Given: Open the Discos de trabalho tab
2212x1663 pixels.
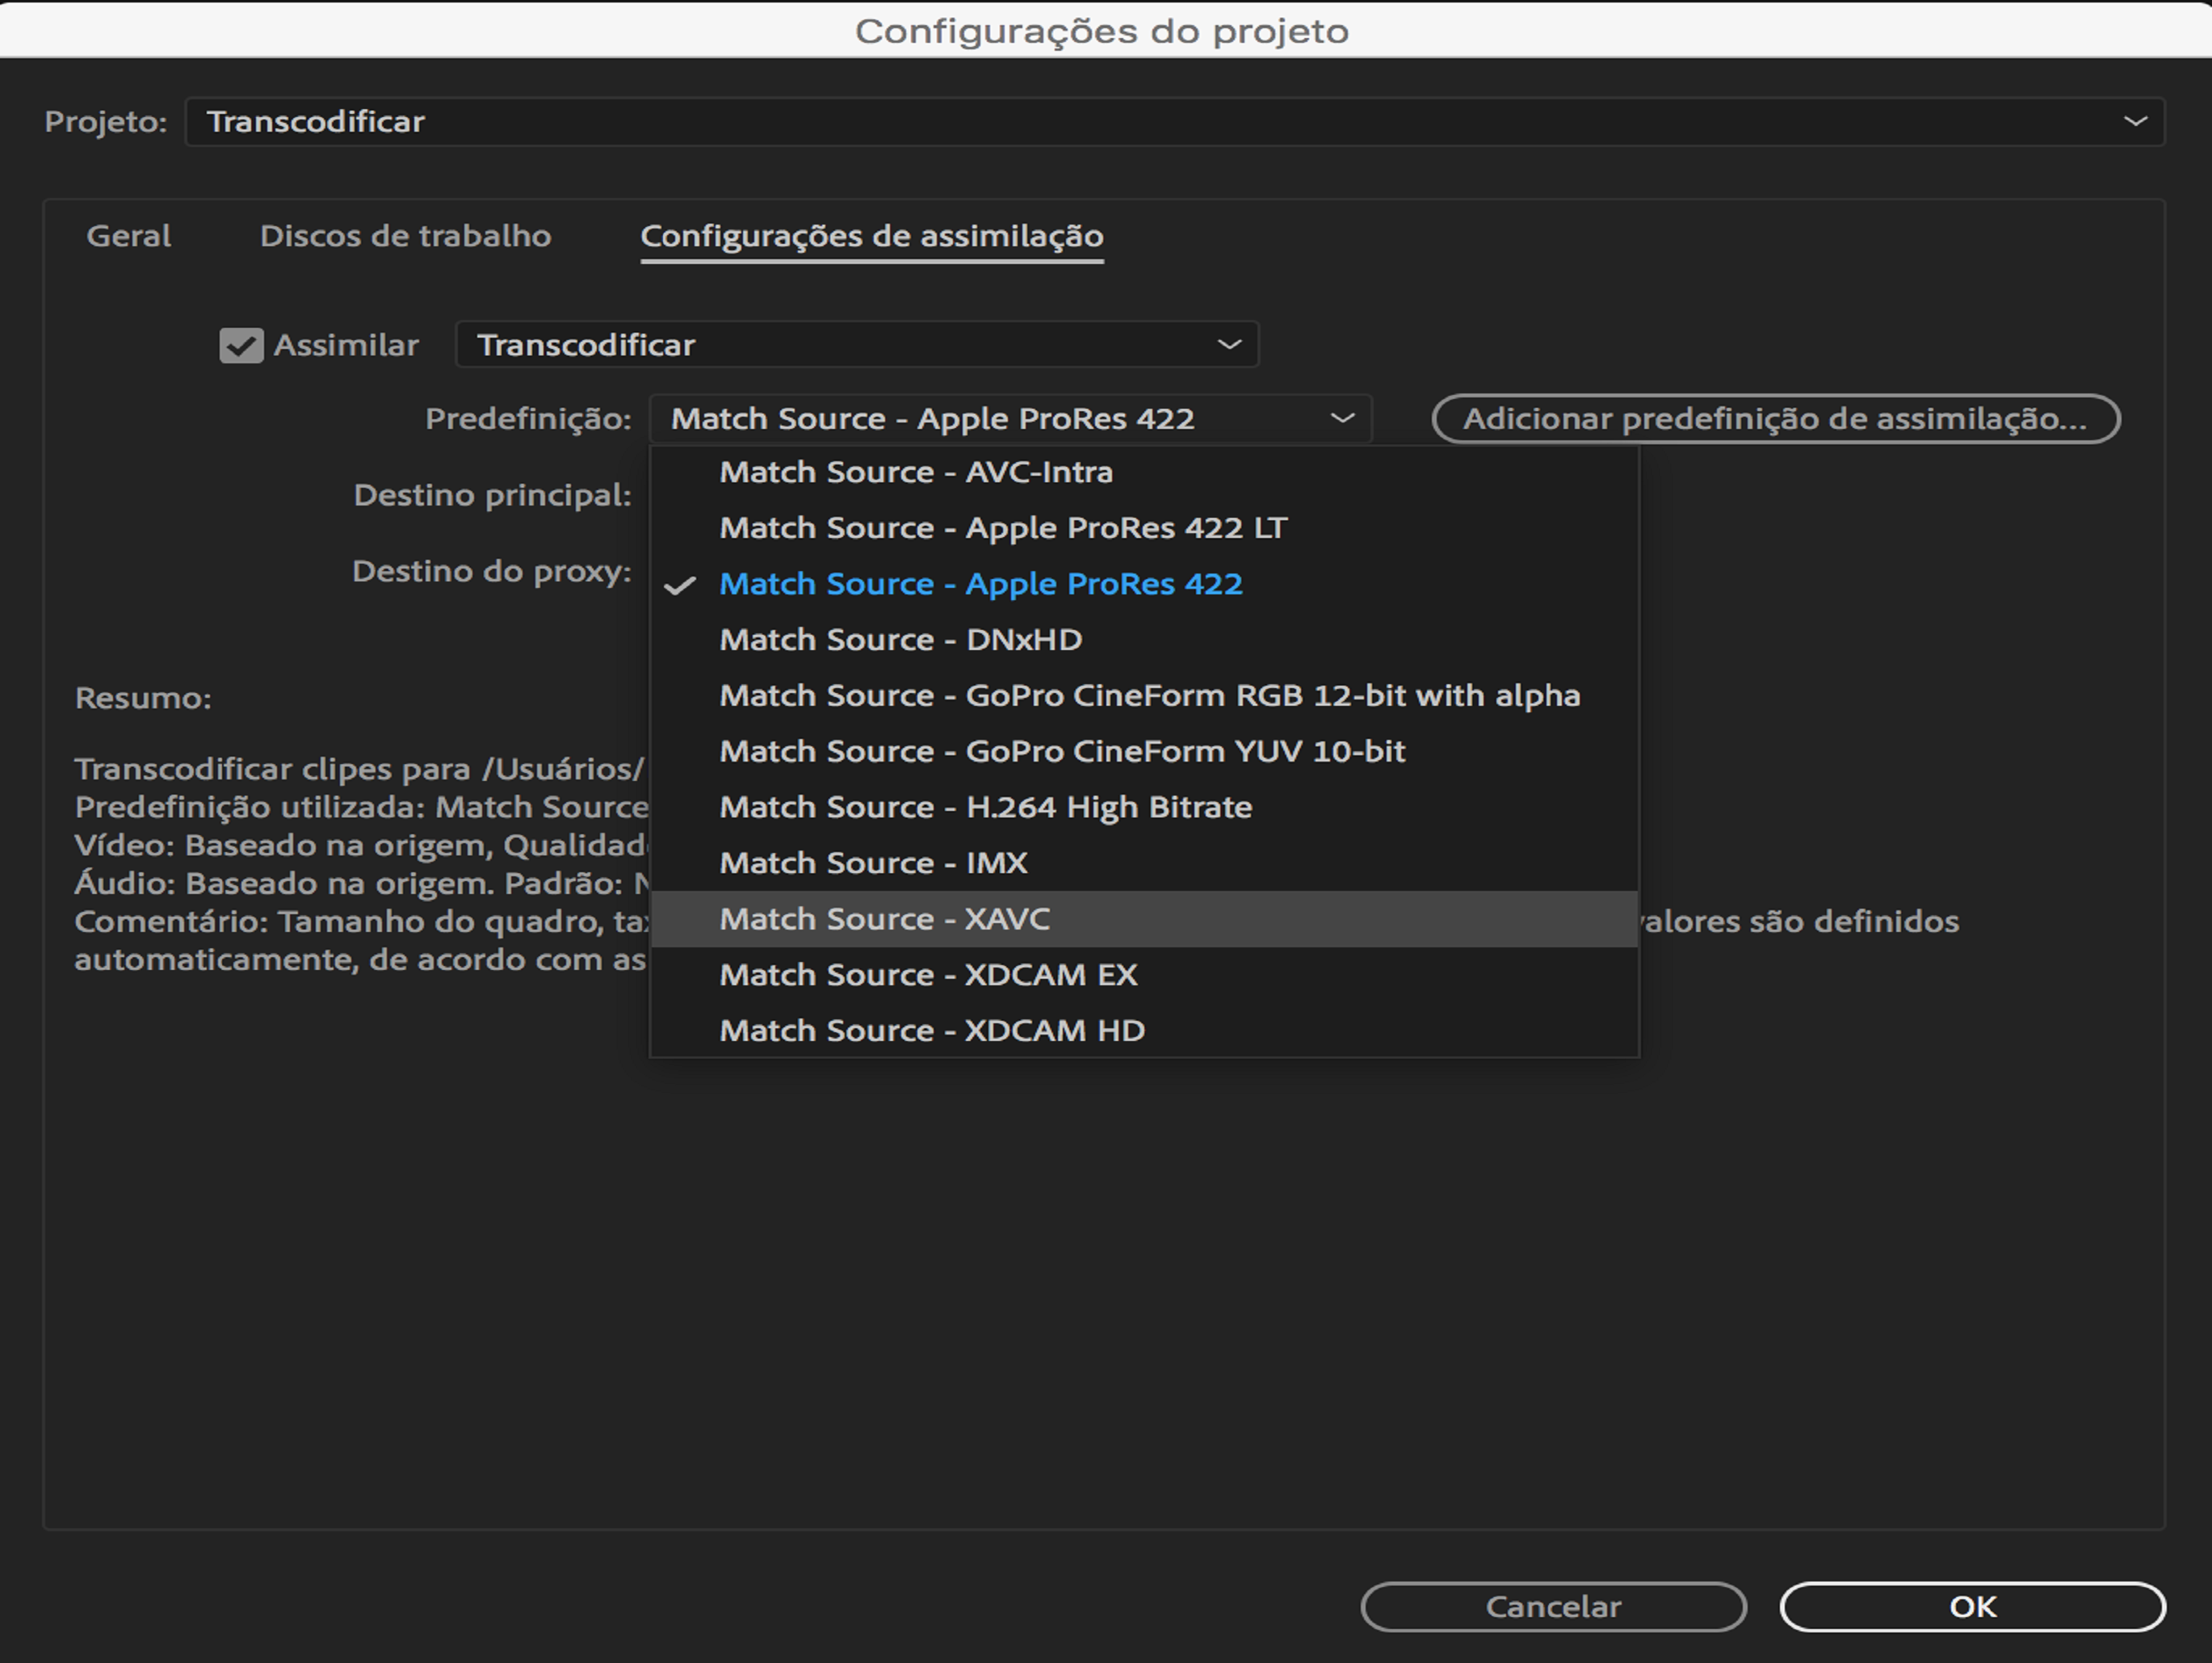Looking at the screenshot, I should [405, 236].
